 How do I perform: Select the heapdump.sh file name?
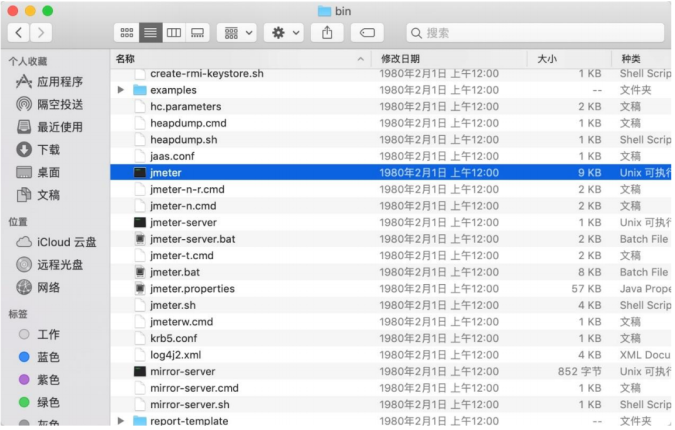pos(183,139)
